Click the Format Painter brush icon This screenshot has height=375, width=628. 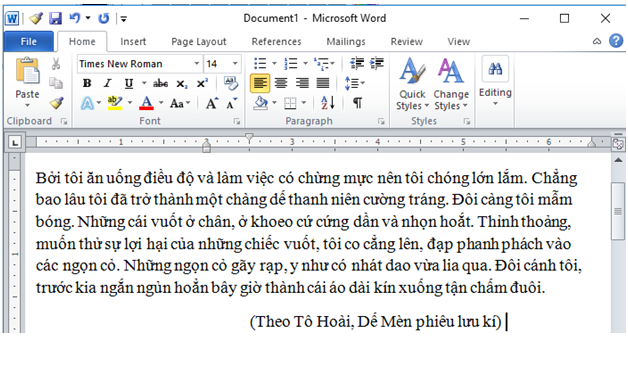(x=56, y=103)
